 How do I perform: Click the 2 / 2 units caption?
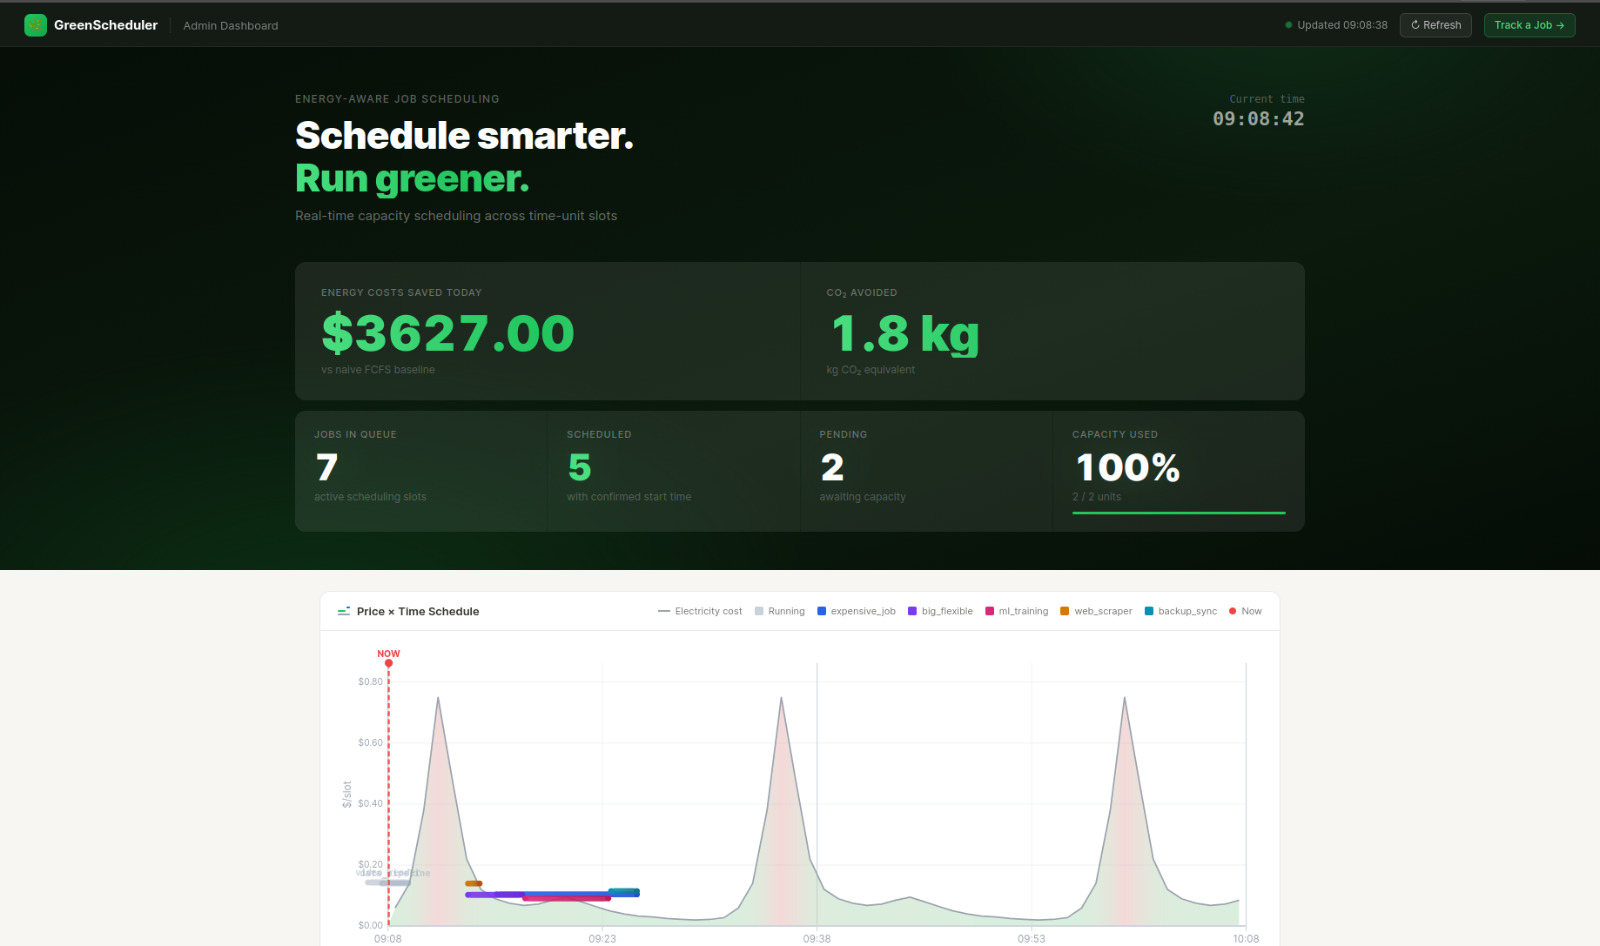click(1097, 497)
